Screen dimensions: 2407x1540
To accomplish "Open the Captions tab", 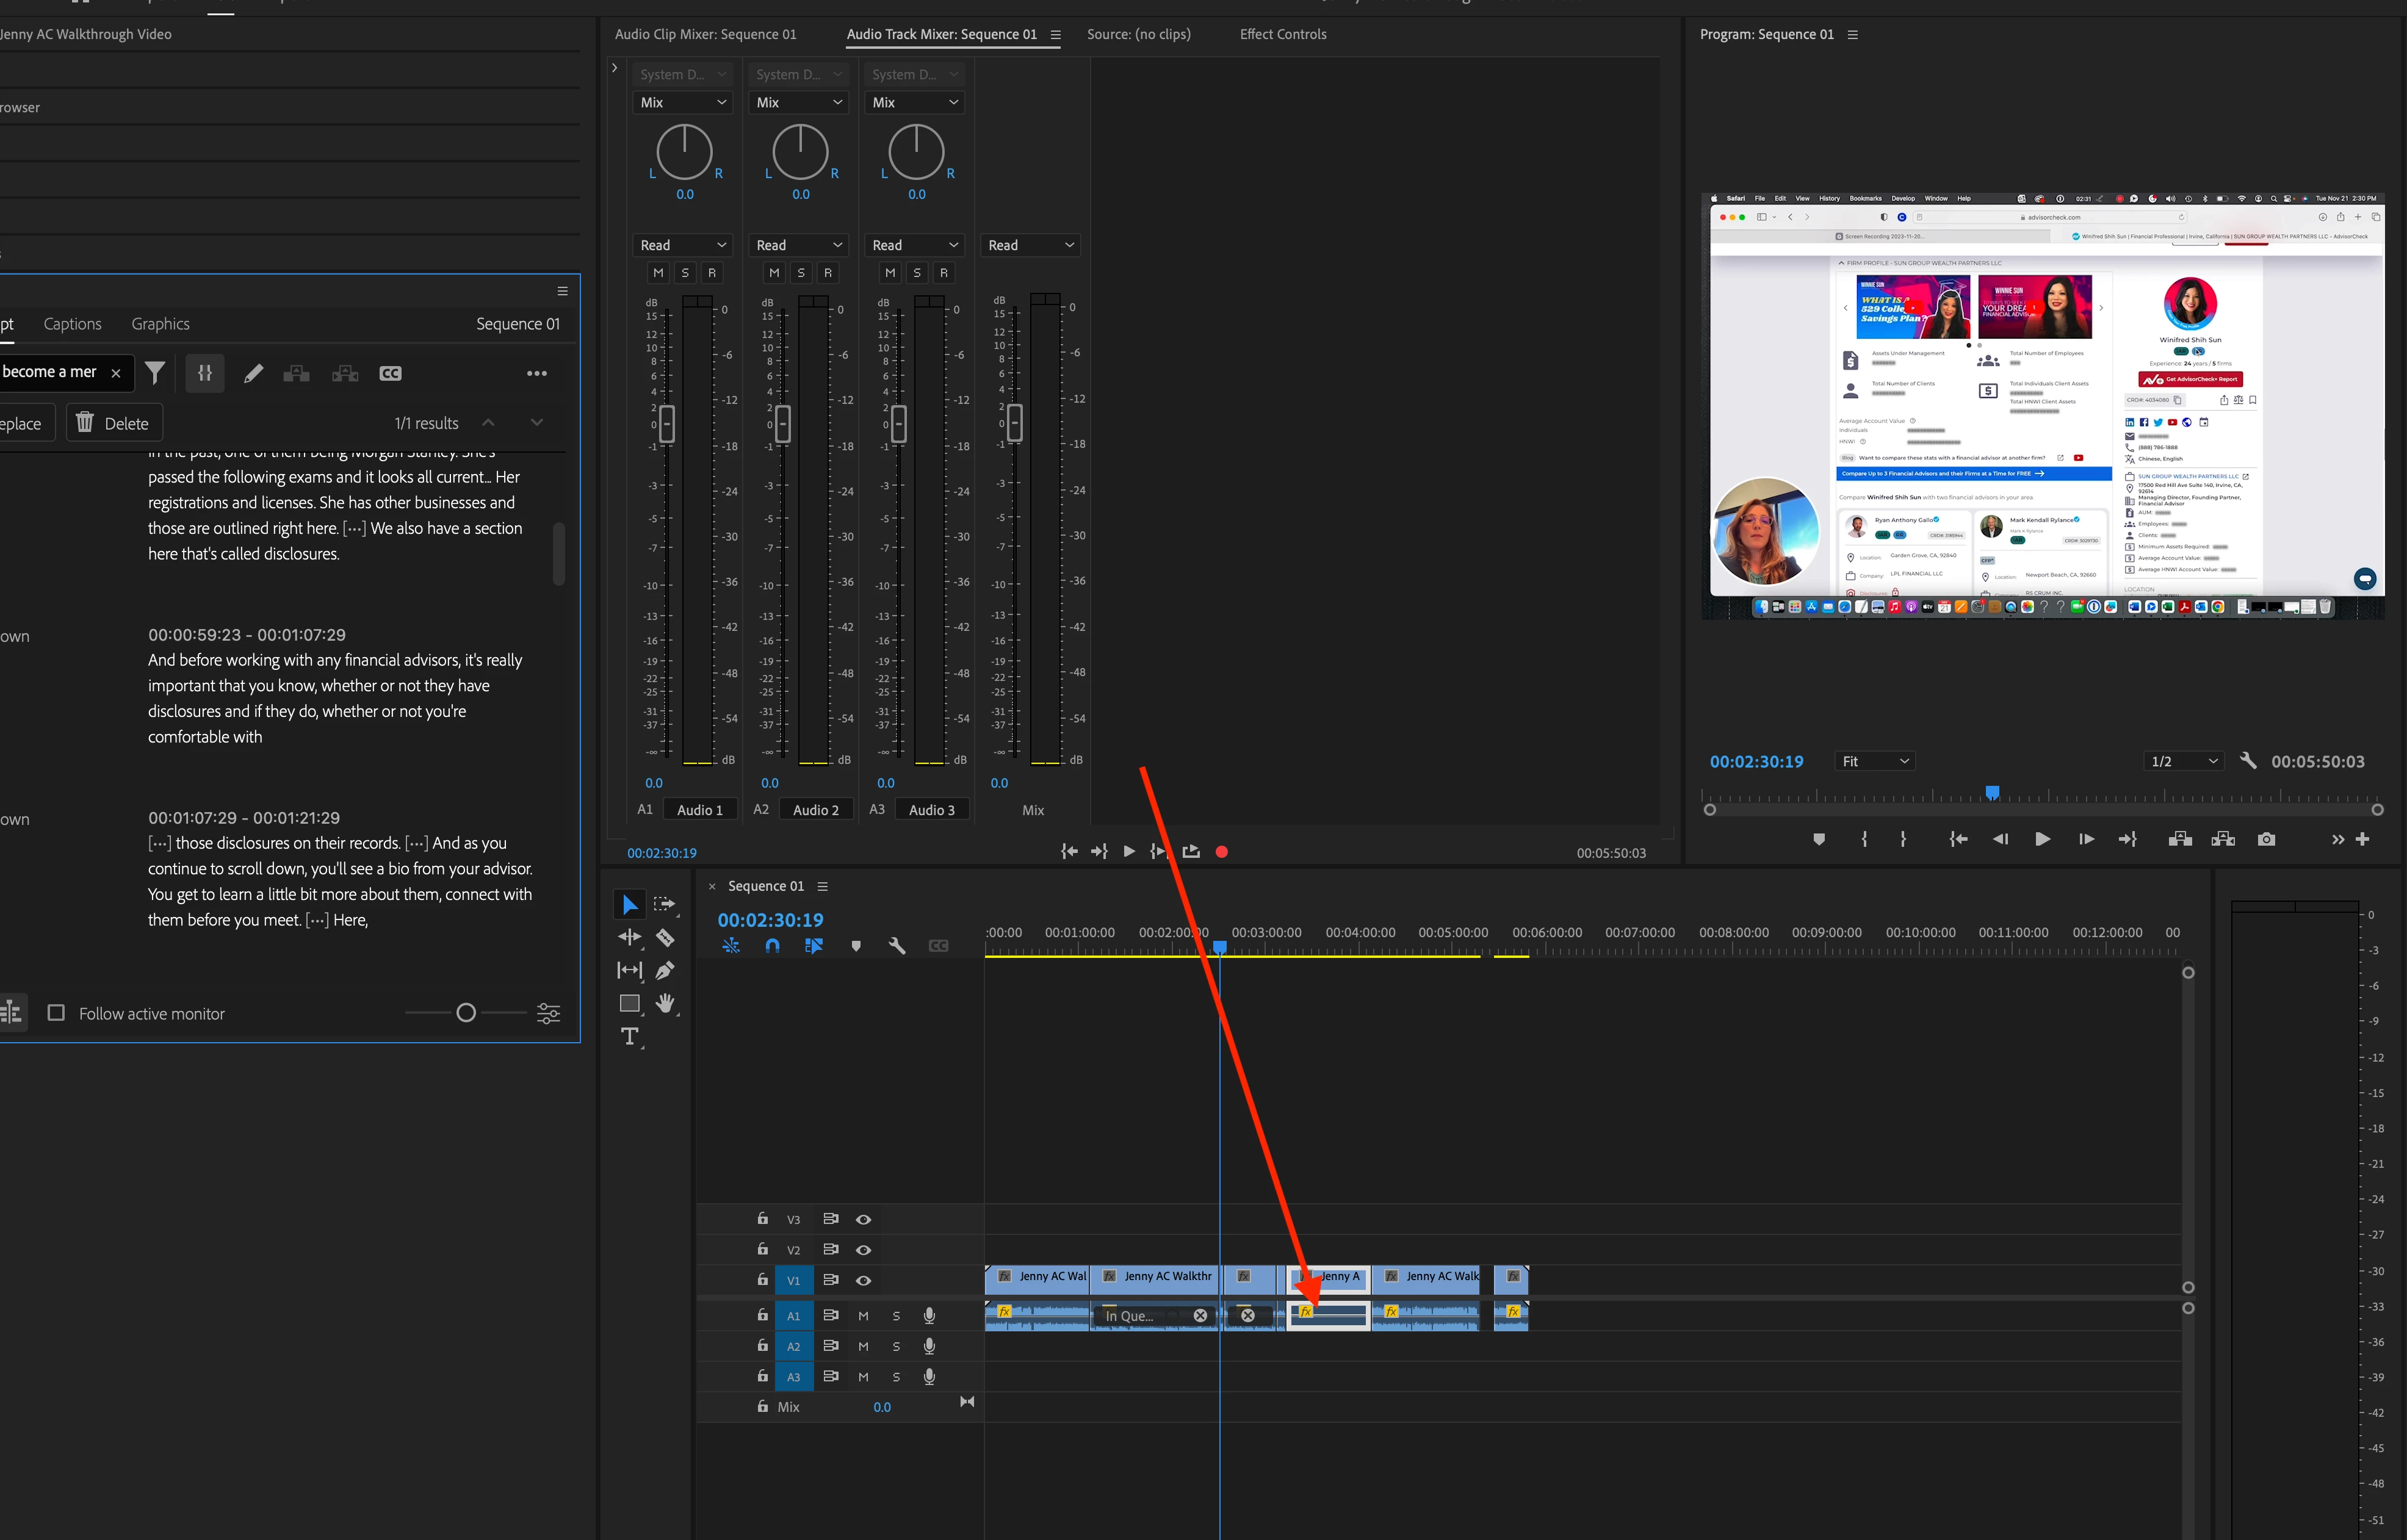I will pos(72,324).
